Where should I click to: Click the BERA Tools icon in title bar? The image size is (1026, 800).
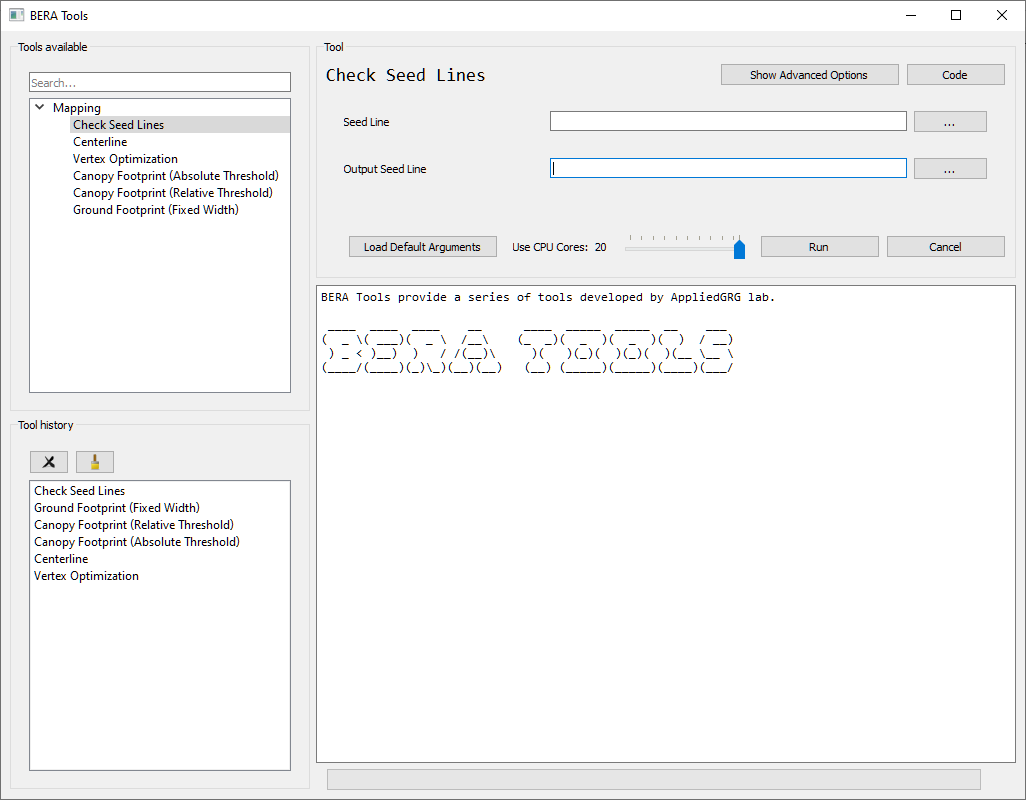tap(14, 15)
